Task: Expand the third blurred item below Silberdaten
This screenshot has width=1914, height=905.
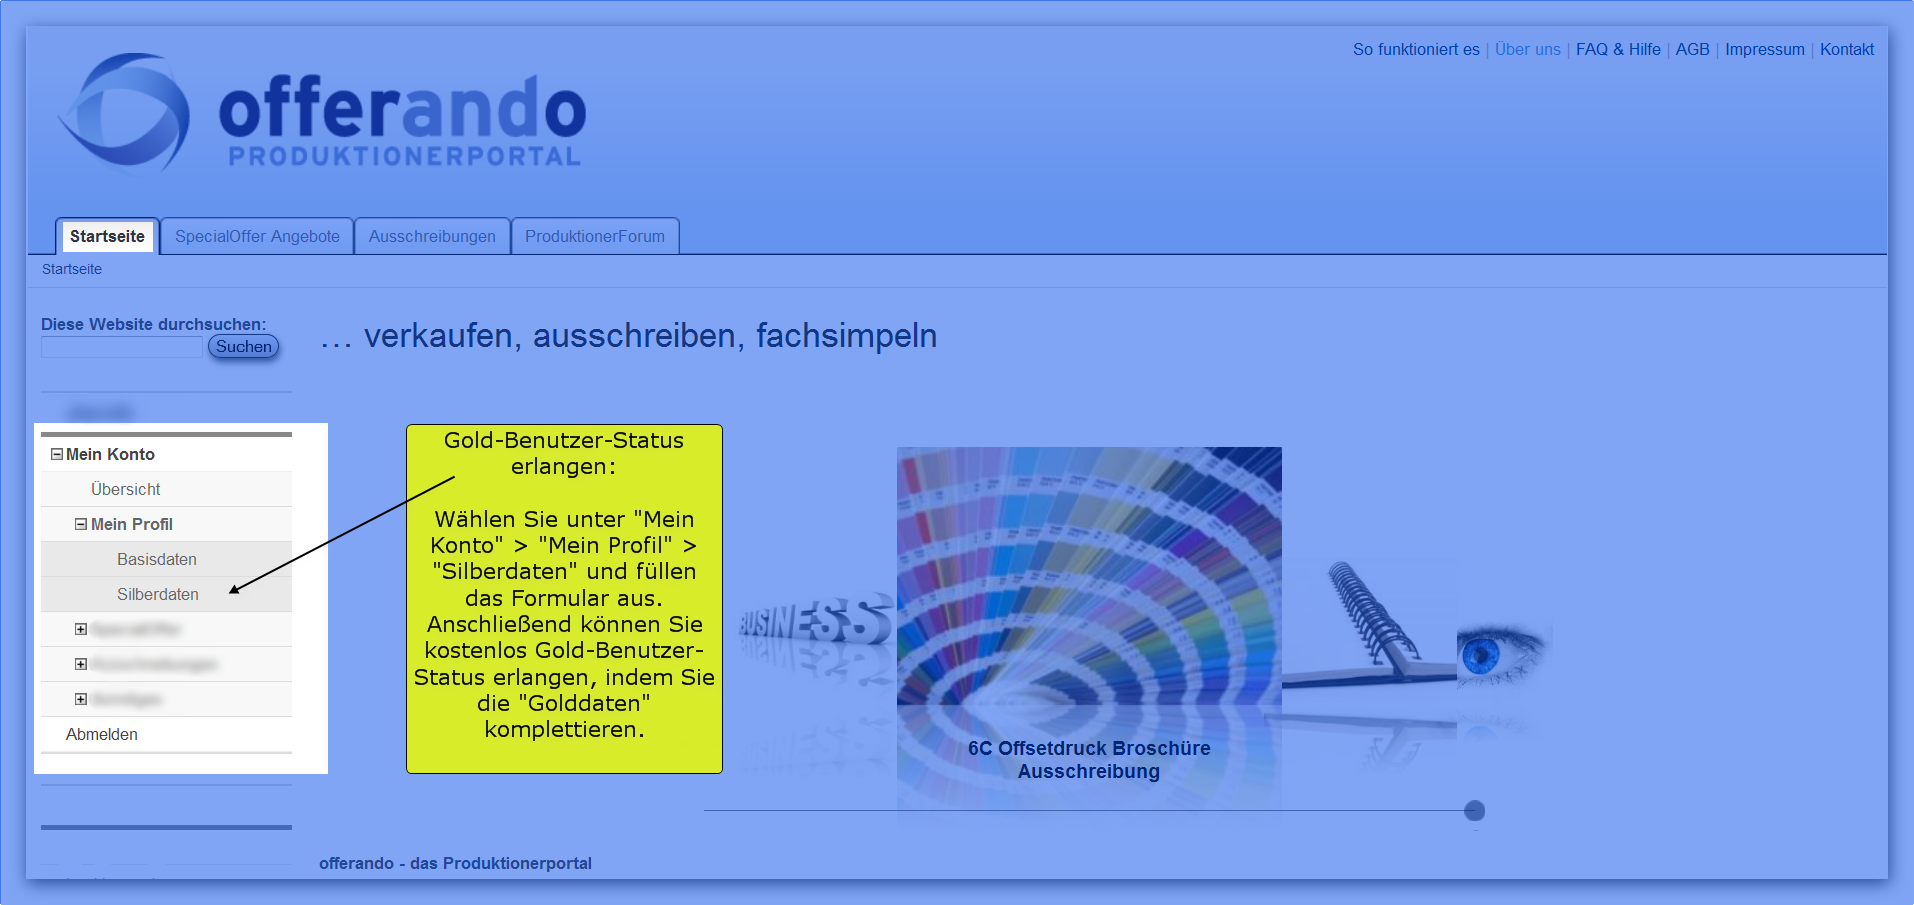Action: (x=81, y=699)
